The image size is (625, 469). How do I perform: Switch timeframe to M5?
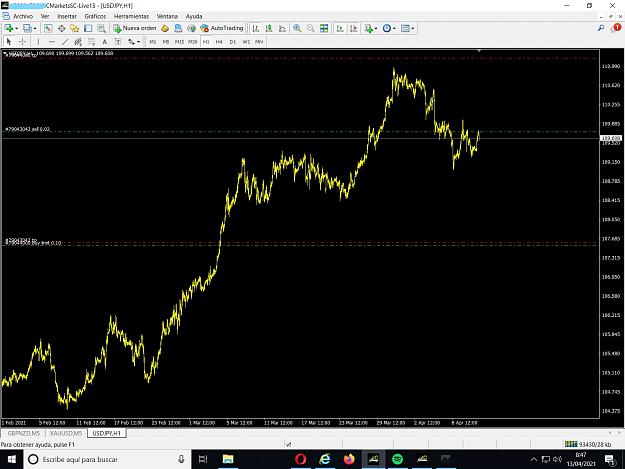click(x=166, y=41)
